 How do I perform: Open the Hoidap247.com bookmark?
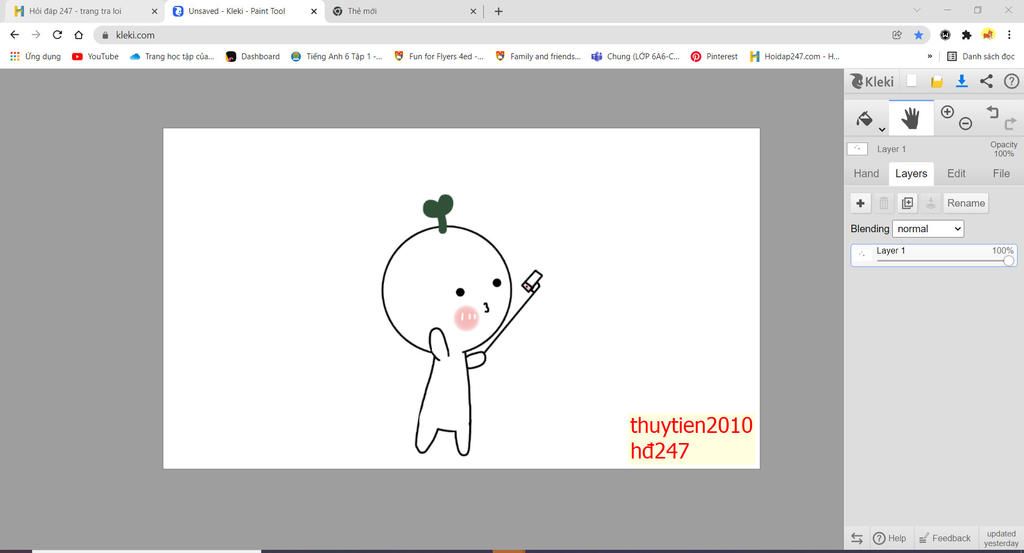[795, 56]
